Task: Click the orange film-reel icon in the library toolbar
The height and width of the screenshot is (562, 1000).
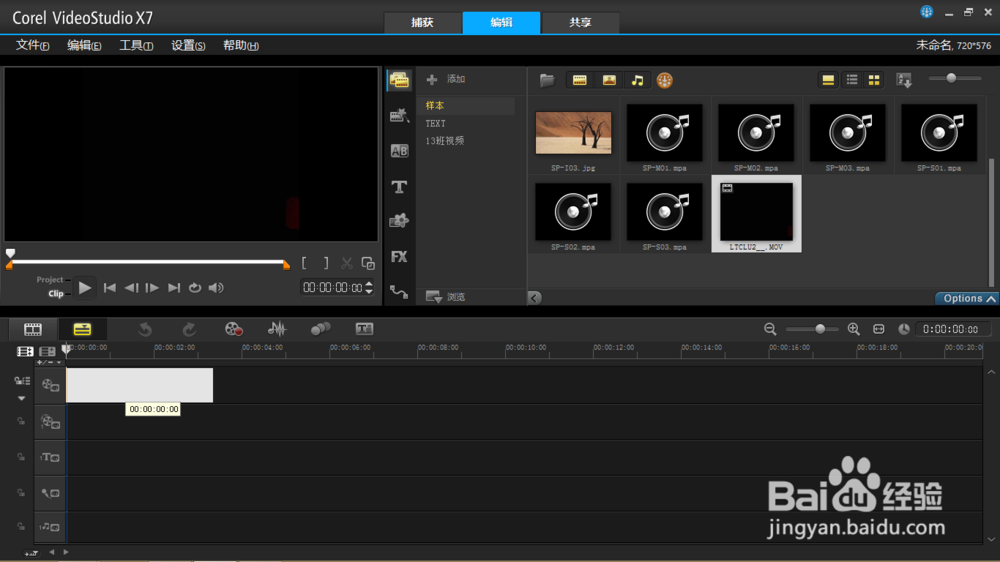Action: [665, 80]
